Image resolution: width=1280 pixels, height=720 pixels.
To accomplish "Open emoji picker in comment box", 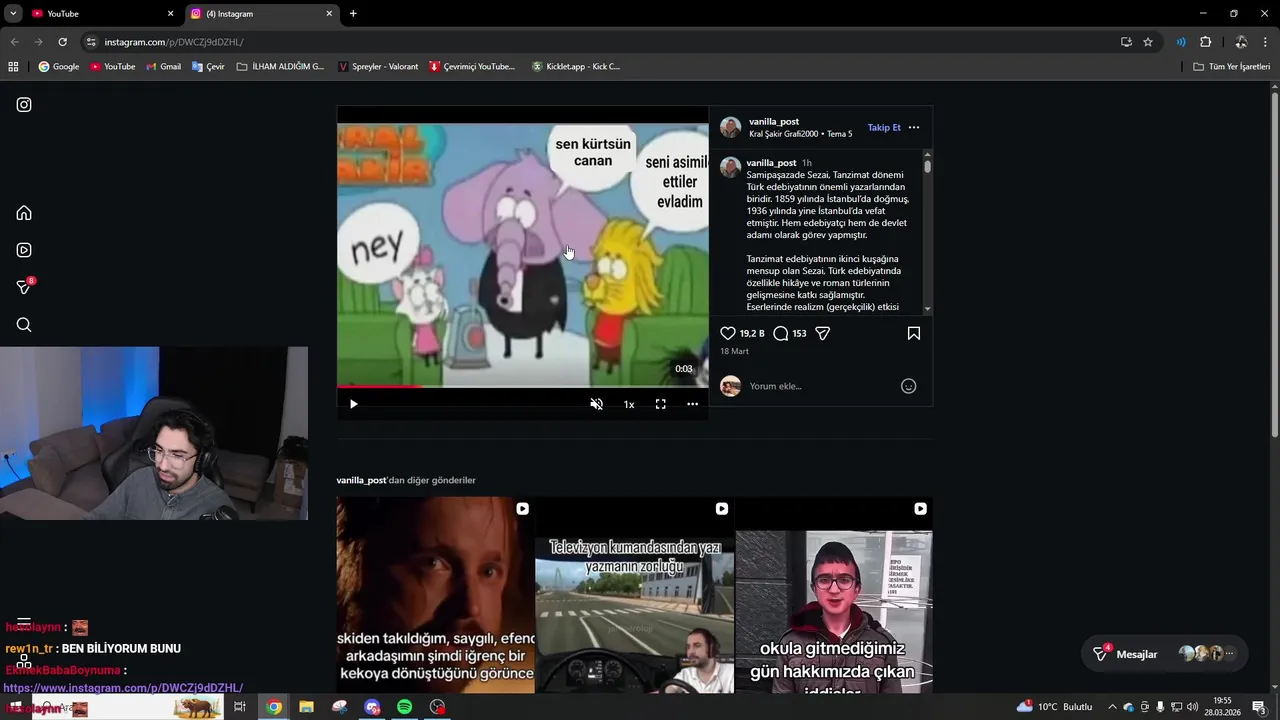I will (x=908, y=386).
